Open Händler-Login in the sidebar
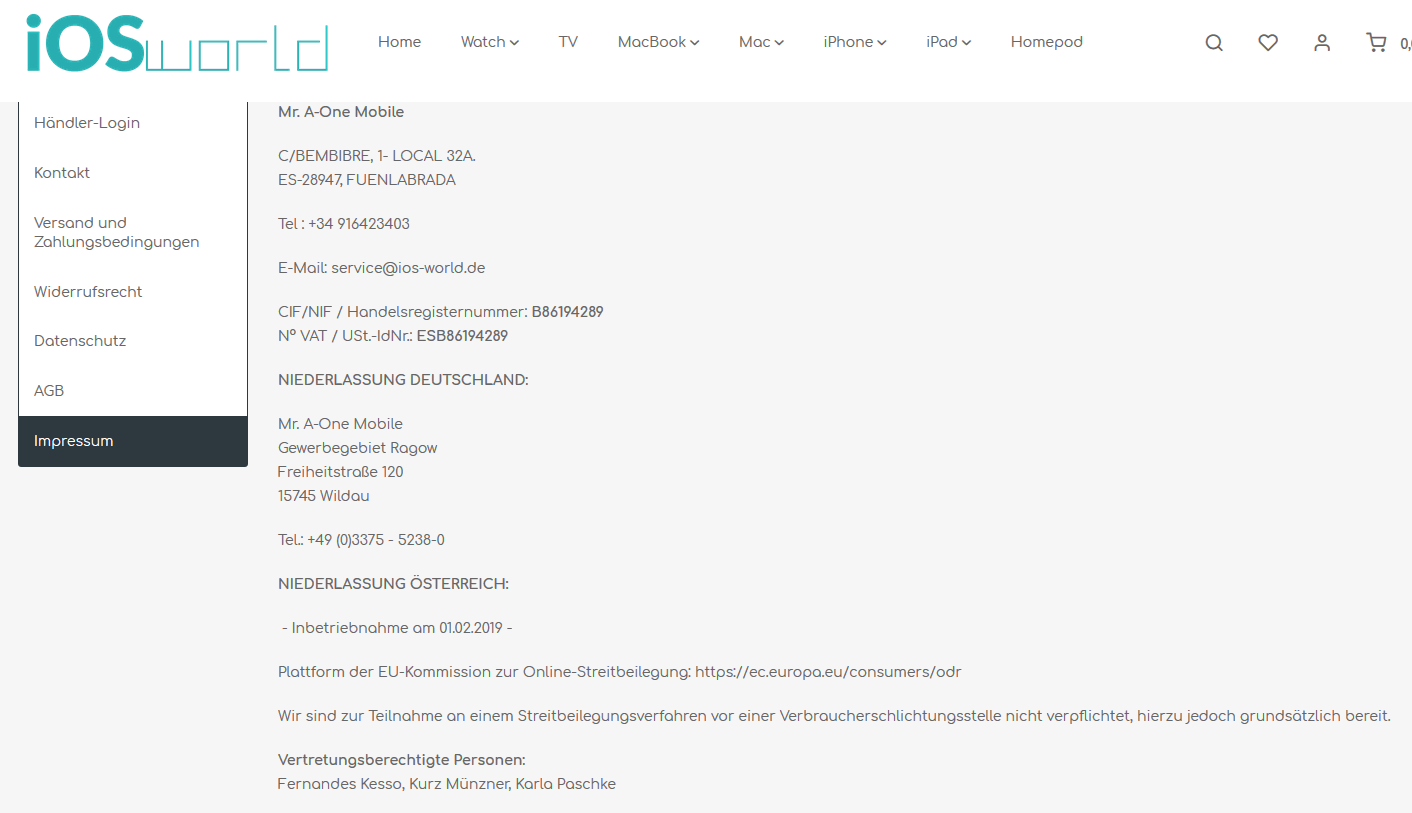Viewport: 1412px width, 813px height. tap(133, 123)
